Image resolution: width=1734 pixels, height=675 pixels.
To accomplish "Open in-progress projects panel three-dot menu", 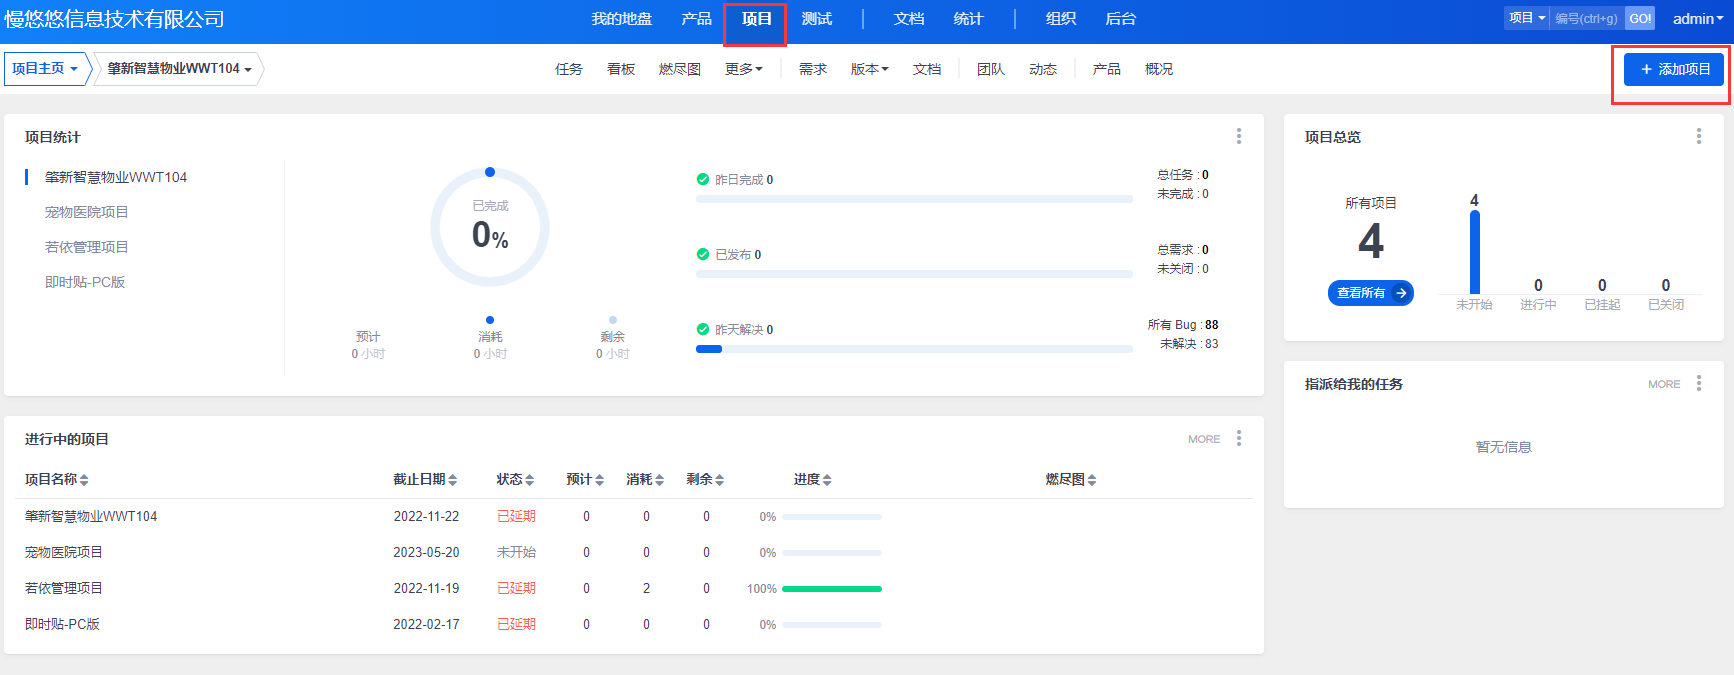I will click(1238, 438).
